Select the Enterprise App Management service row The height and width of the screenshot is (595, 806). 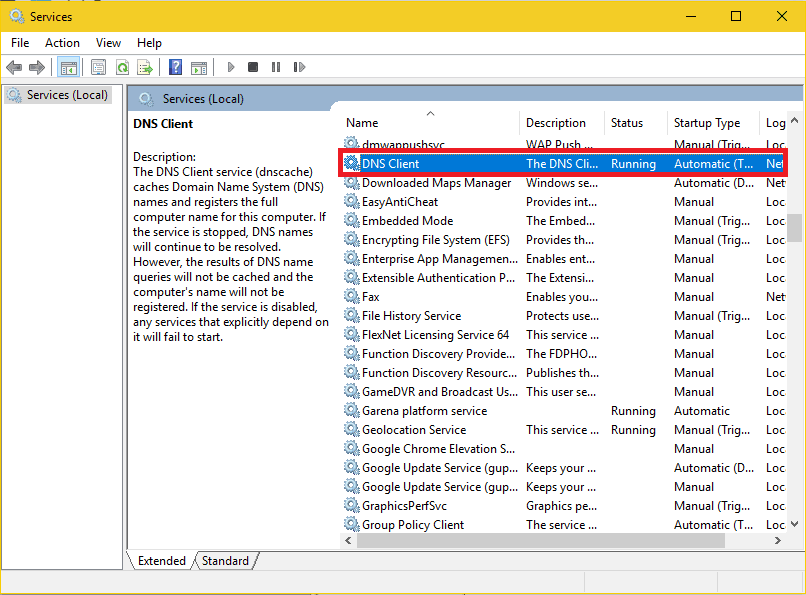click(564, 258)
